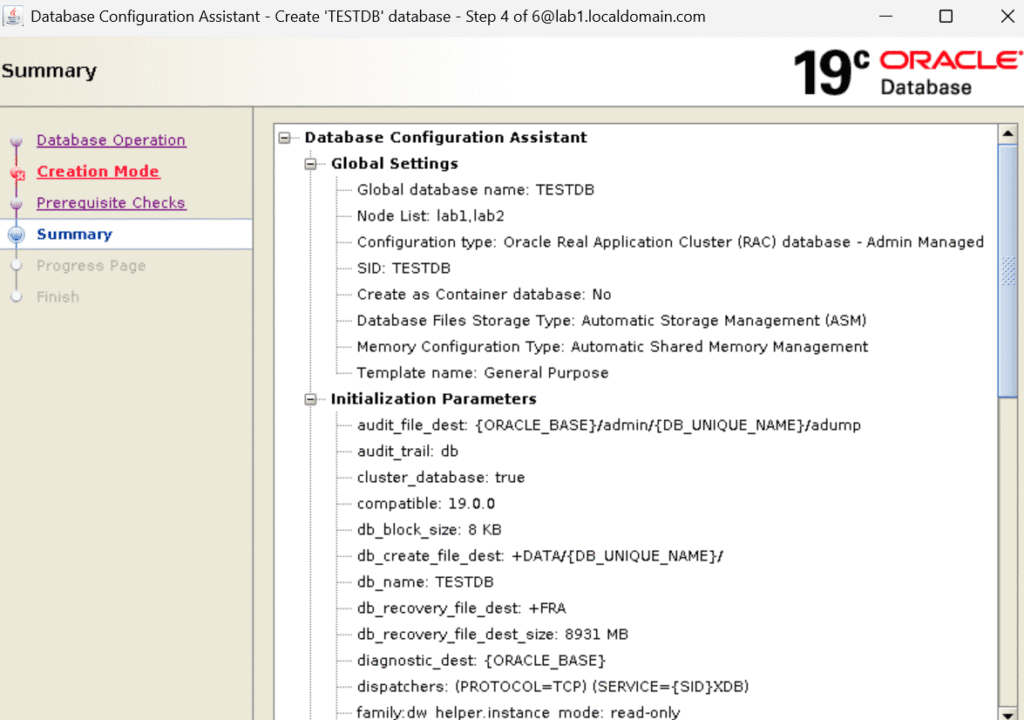Collapse the Global Settings tree node
The height and width of the screenshot is (720, 1024).
311,163
